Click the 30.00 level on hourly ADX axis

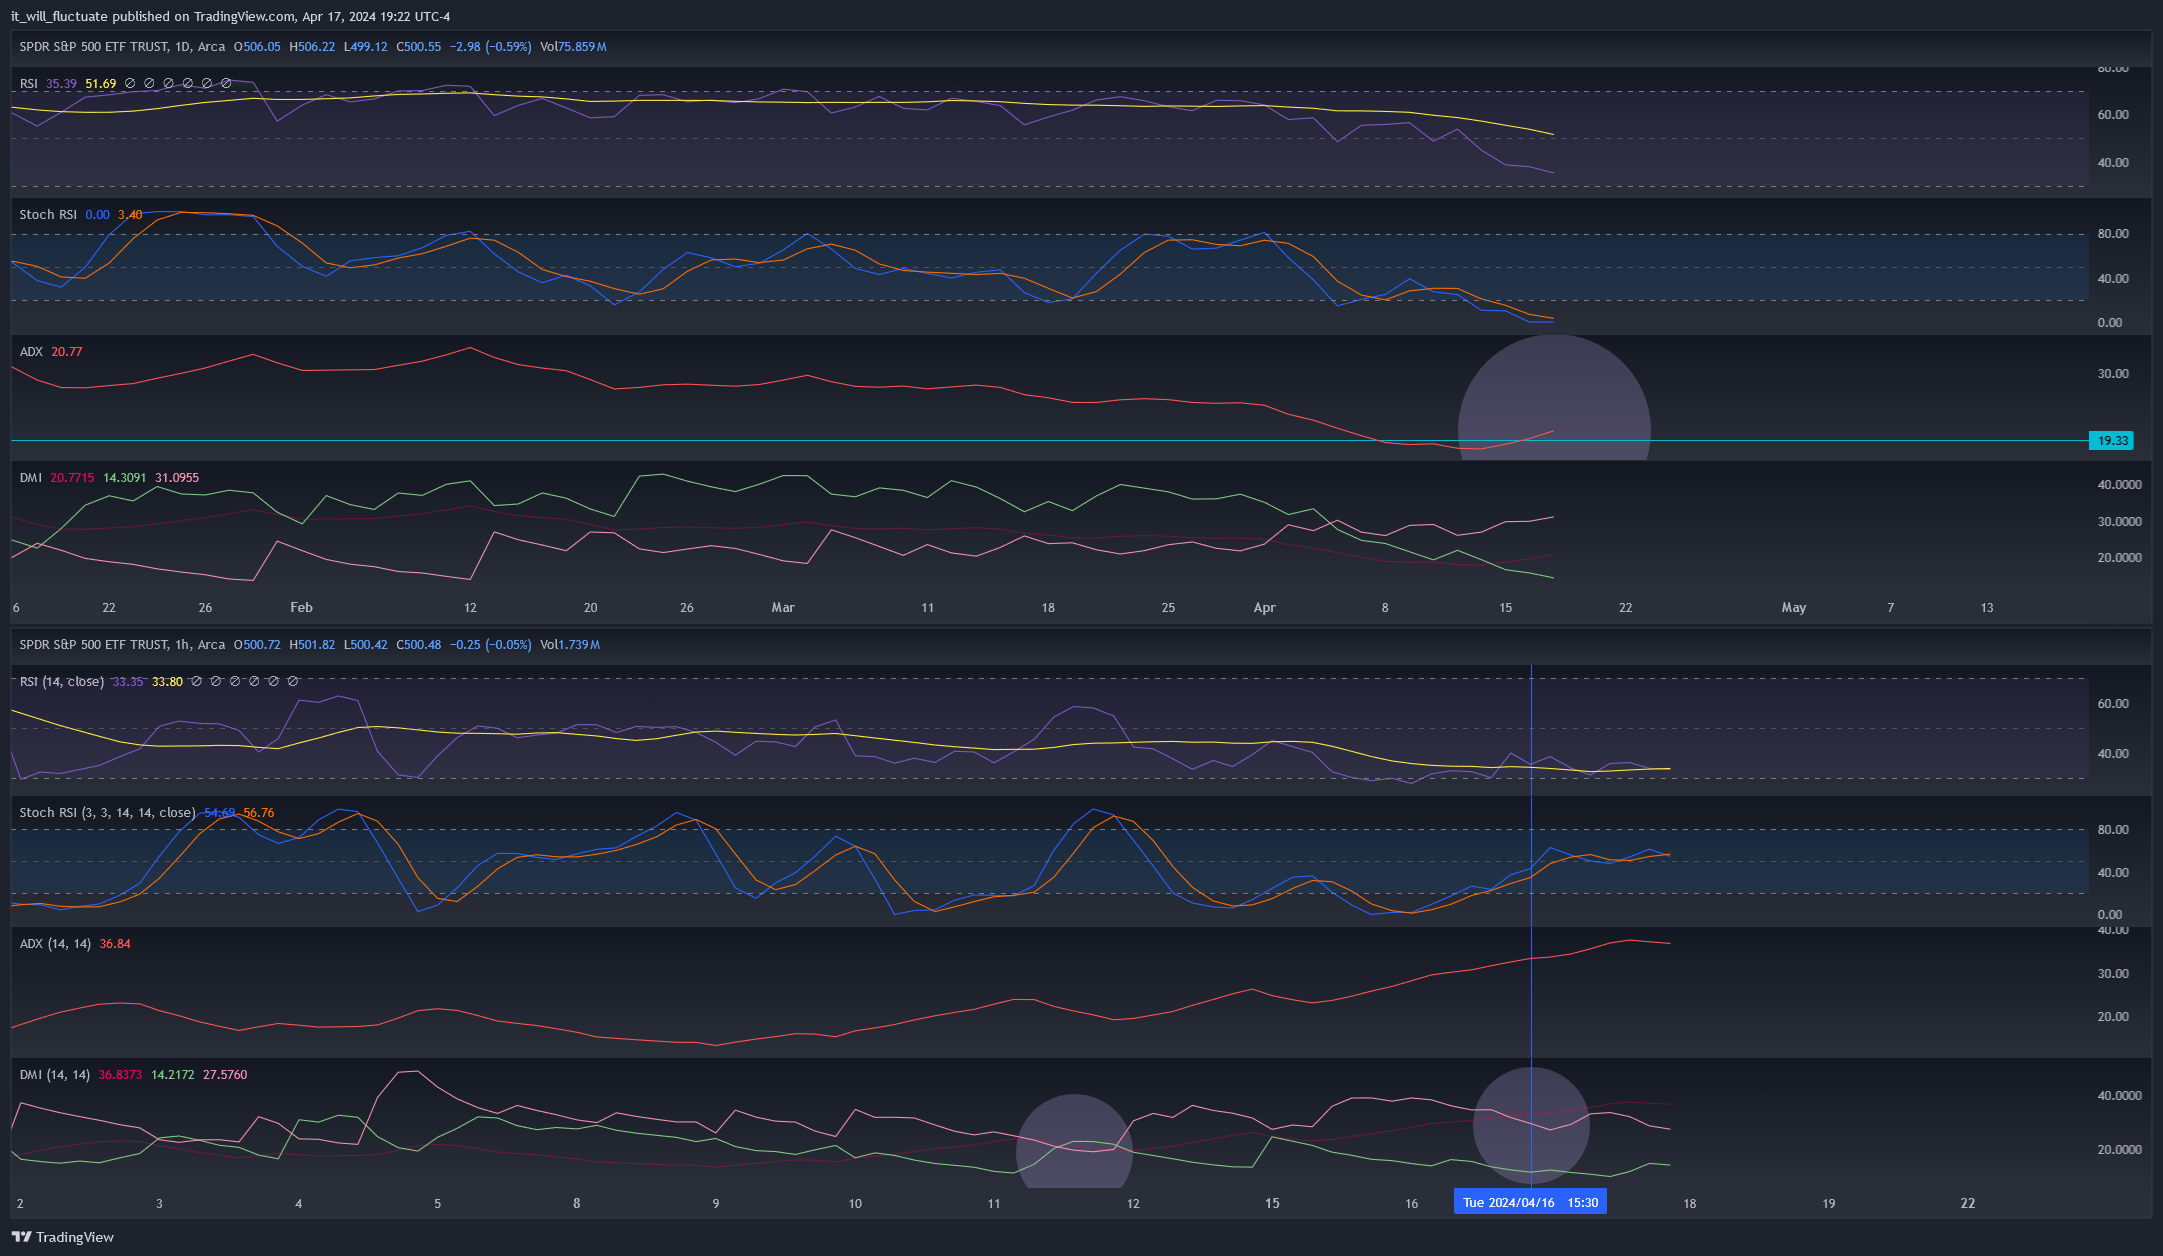click(2113, 974)
